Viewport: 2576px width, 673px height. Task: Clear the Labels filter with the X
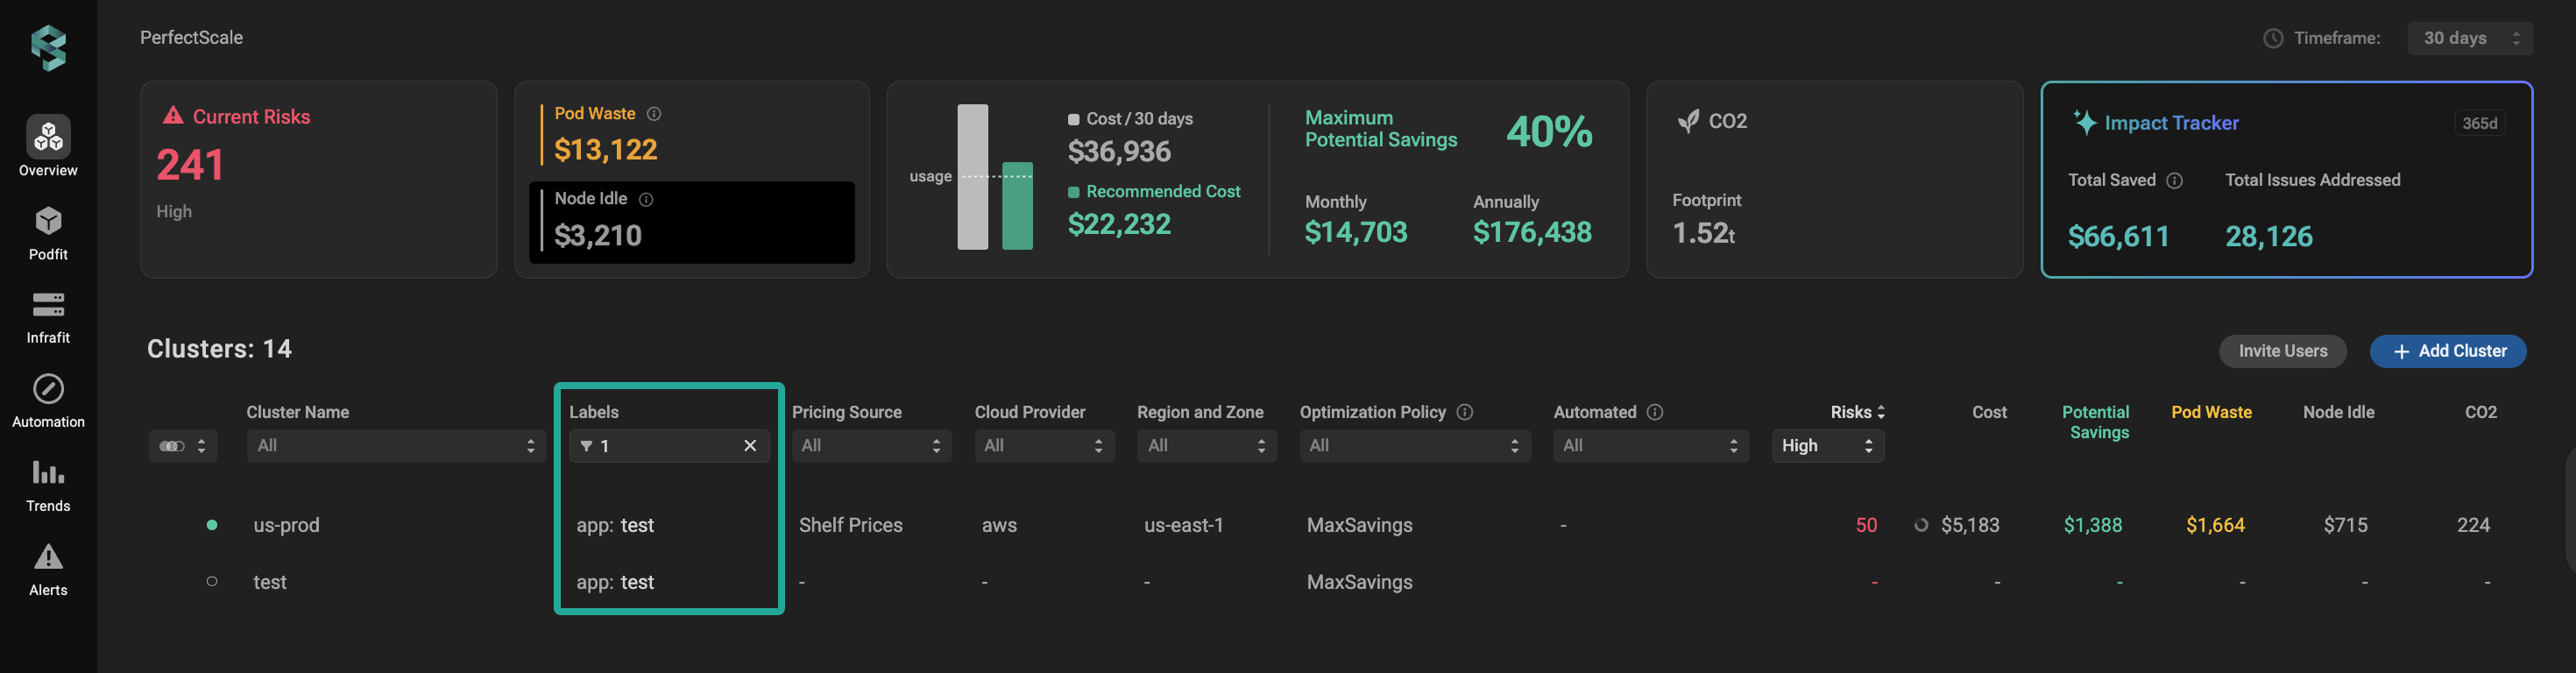coord(750,446)
